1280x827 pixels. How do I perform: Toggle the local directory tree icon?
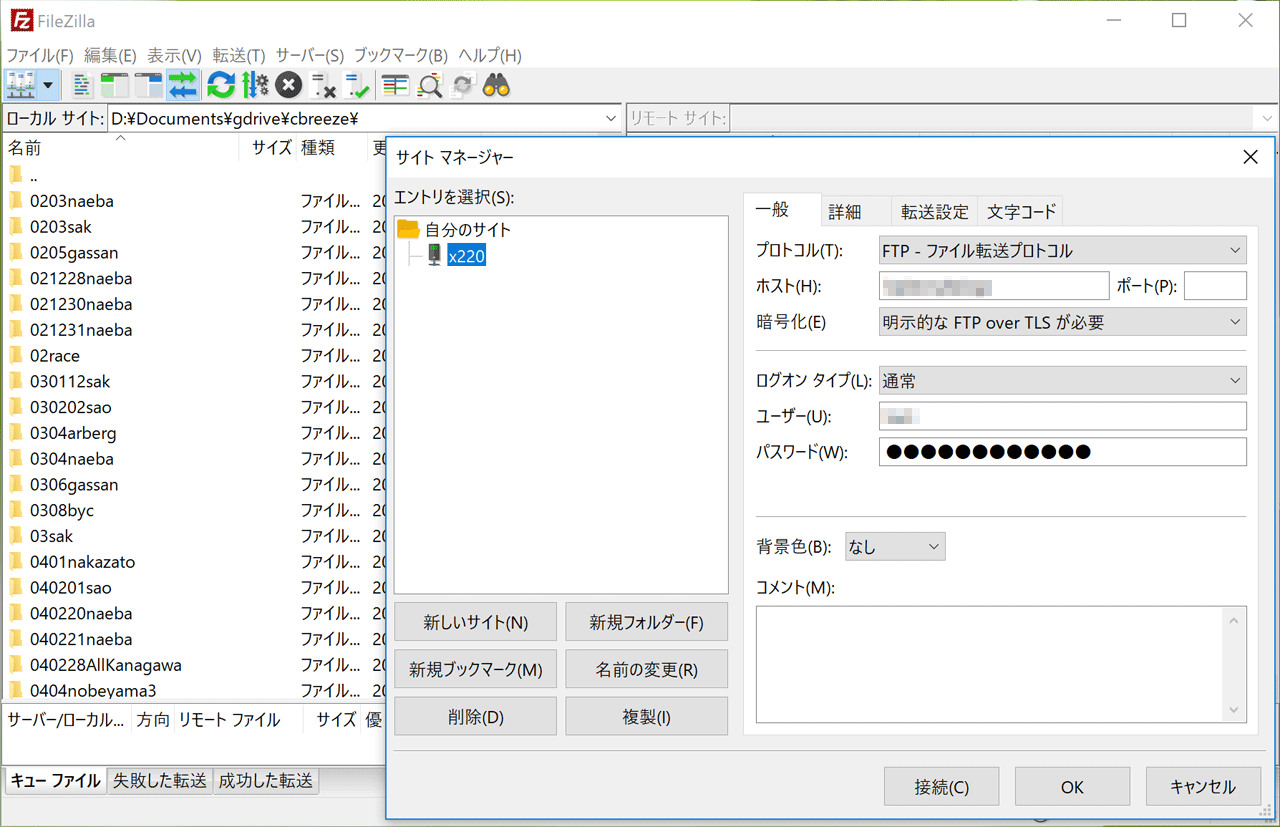[115, 86]
